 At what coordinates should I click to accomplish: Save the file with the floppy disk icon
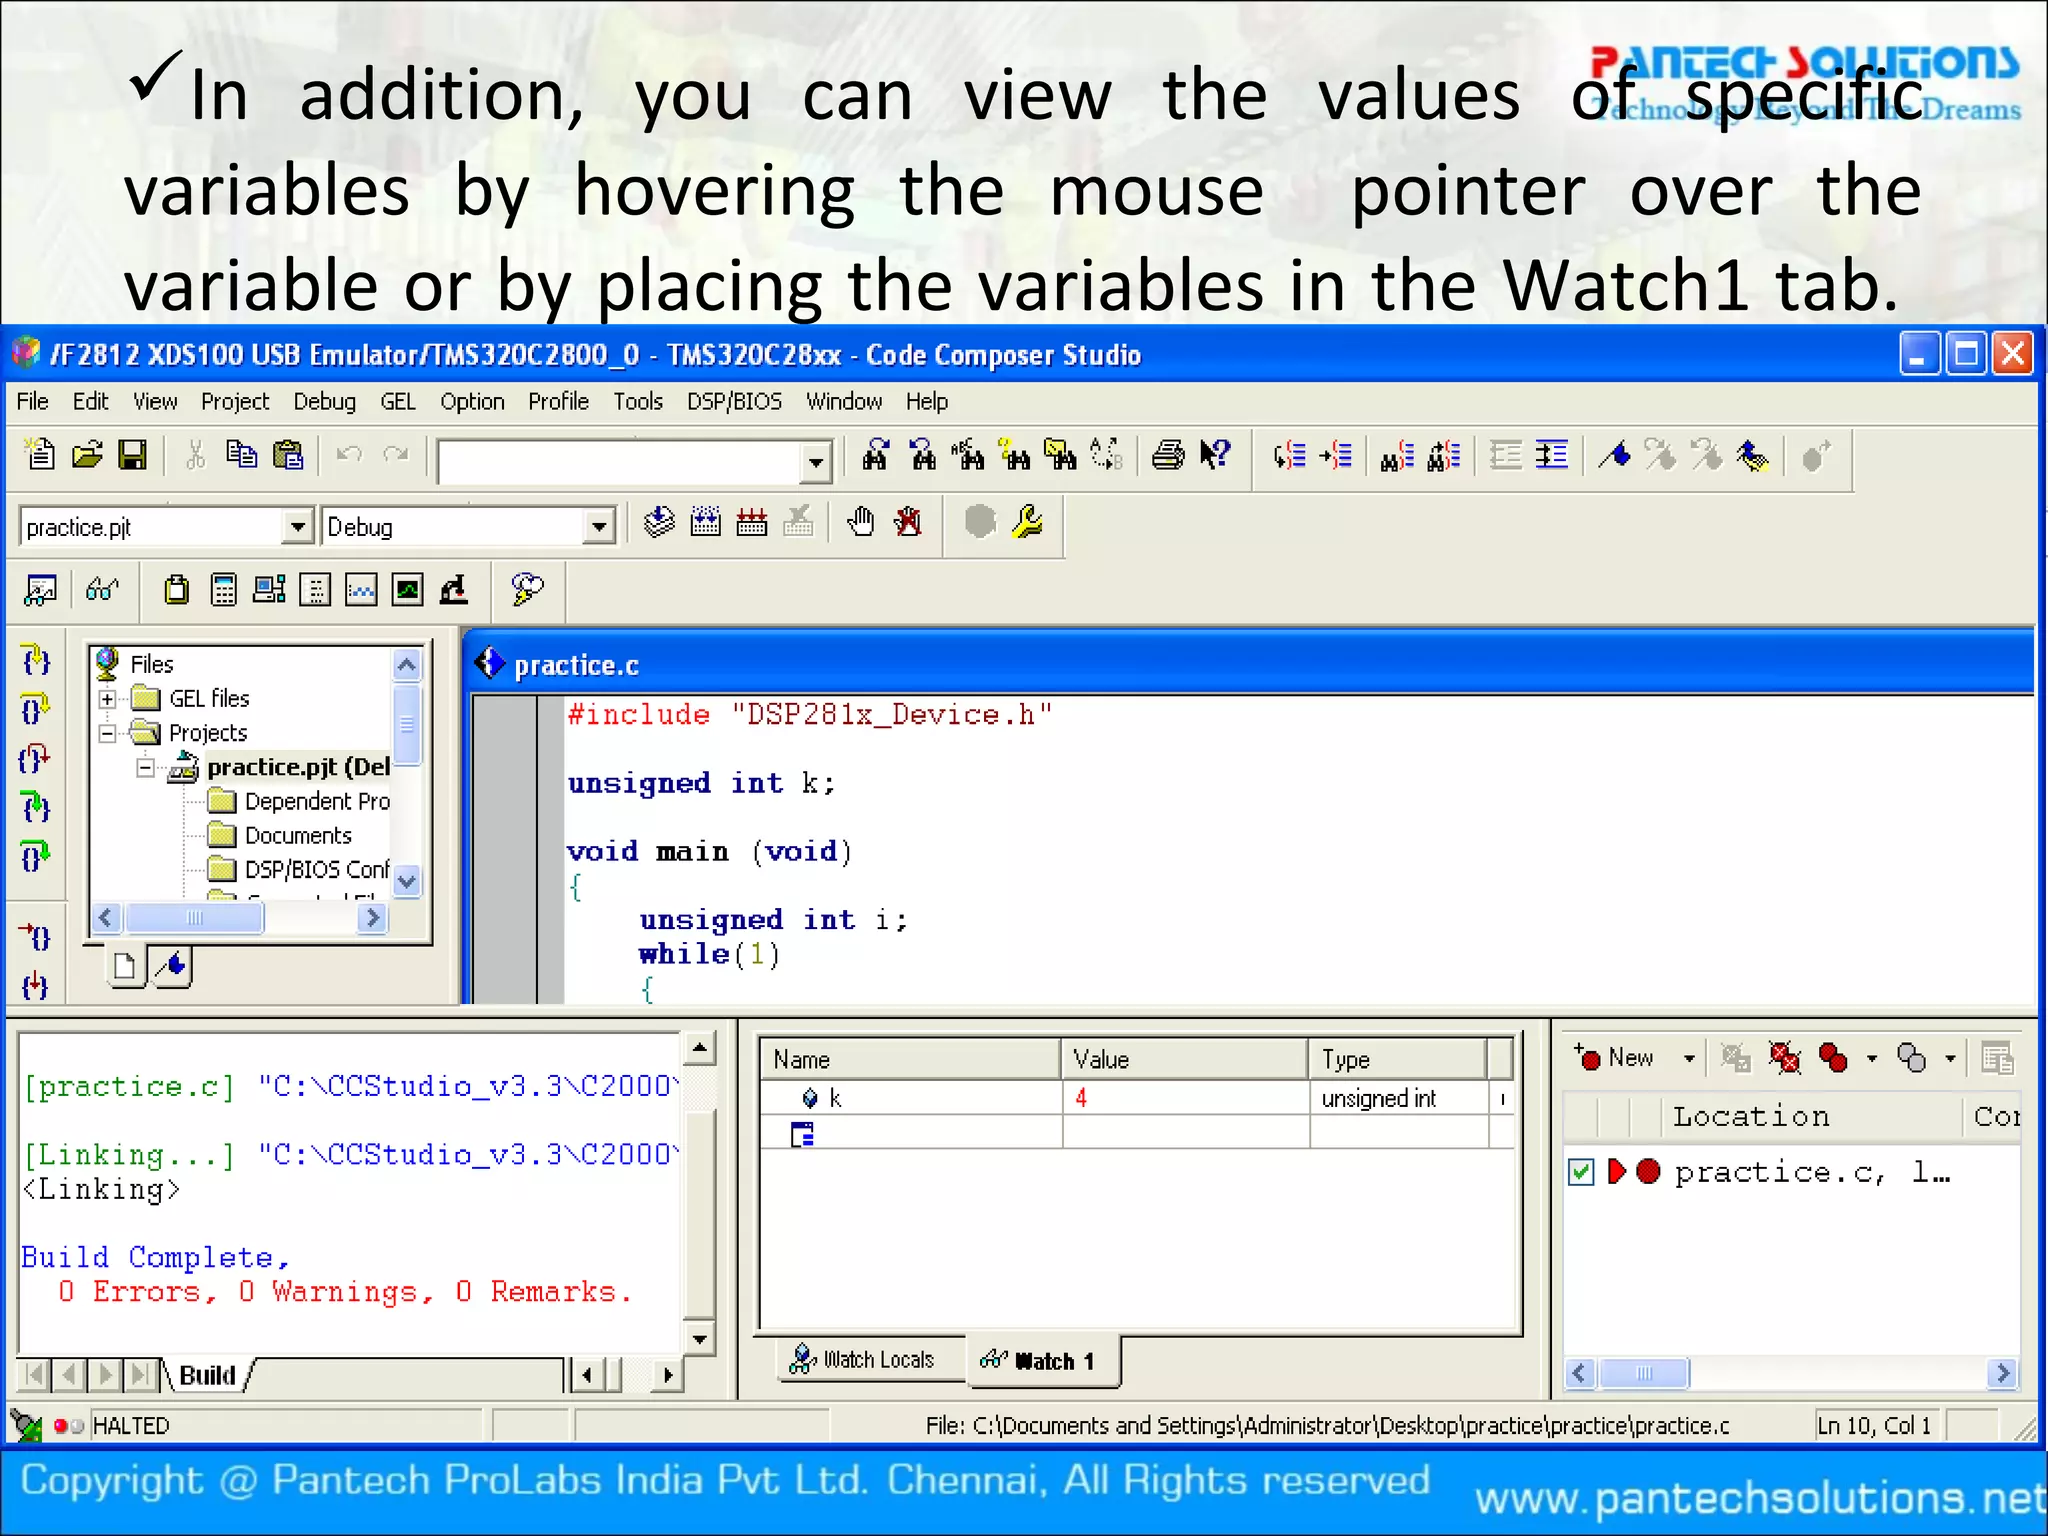coord(133,455)
